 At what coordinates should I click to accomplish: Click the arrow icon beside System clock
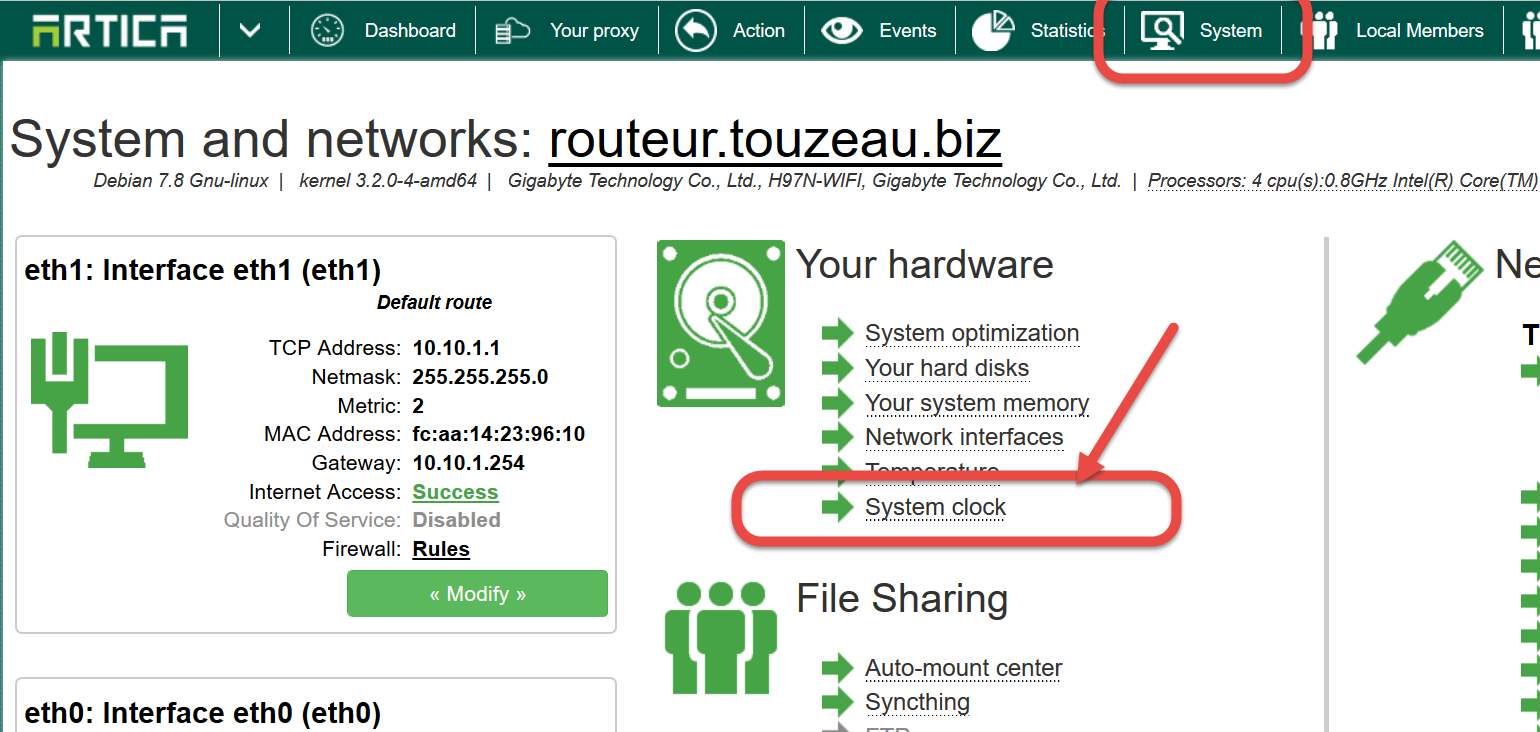point(837,507)
